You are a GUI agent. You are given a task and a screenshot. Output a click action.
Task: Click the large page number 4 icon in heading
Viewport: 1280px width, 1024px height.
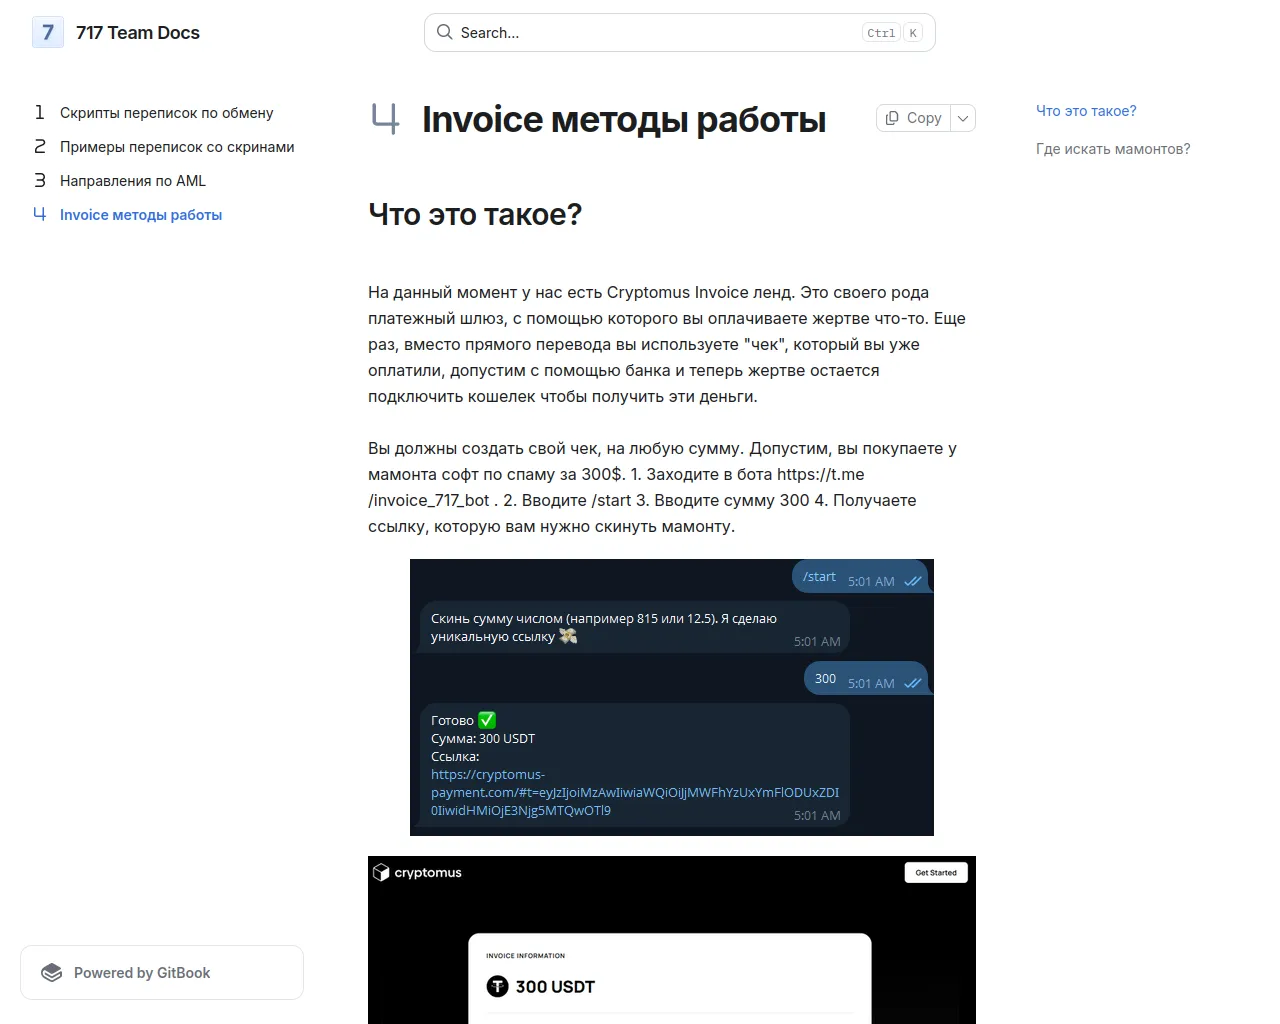[x=385, y=119]
